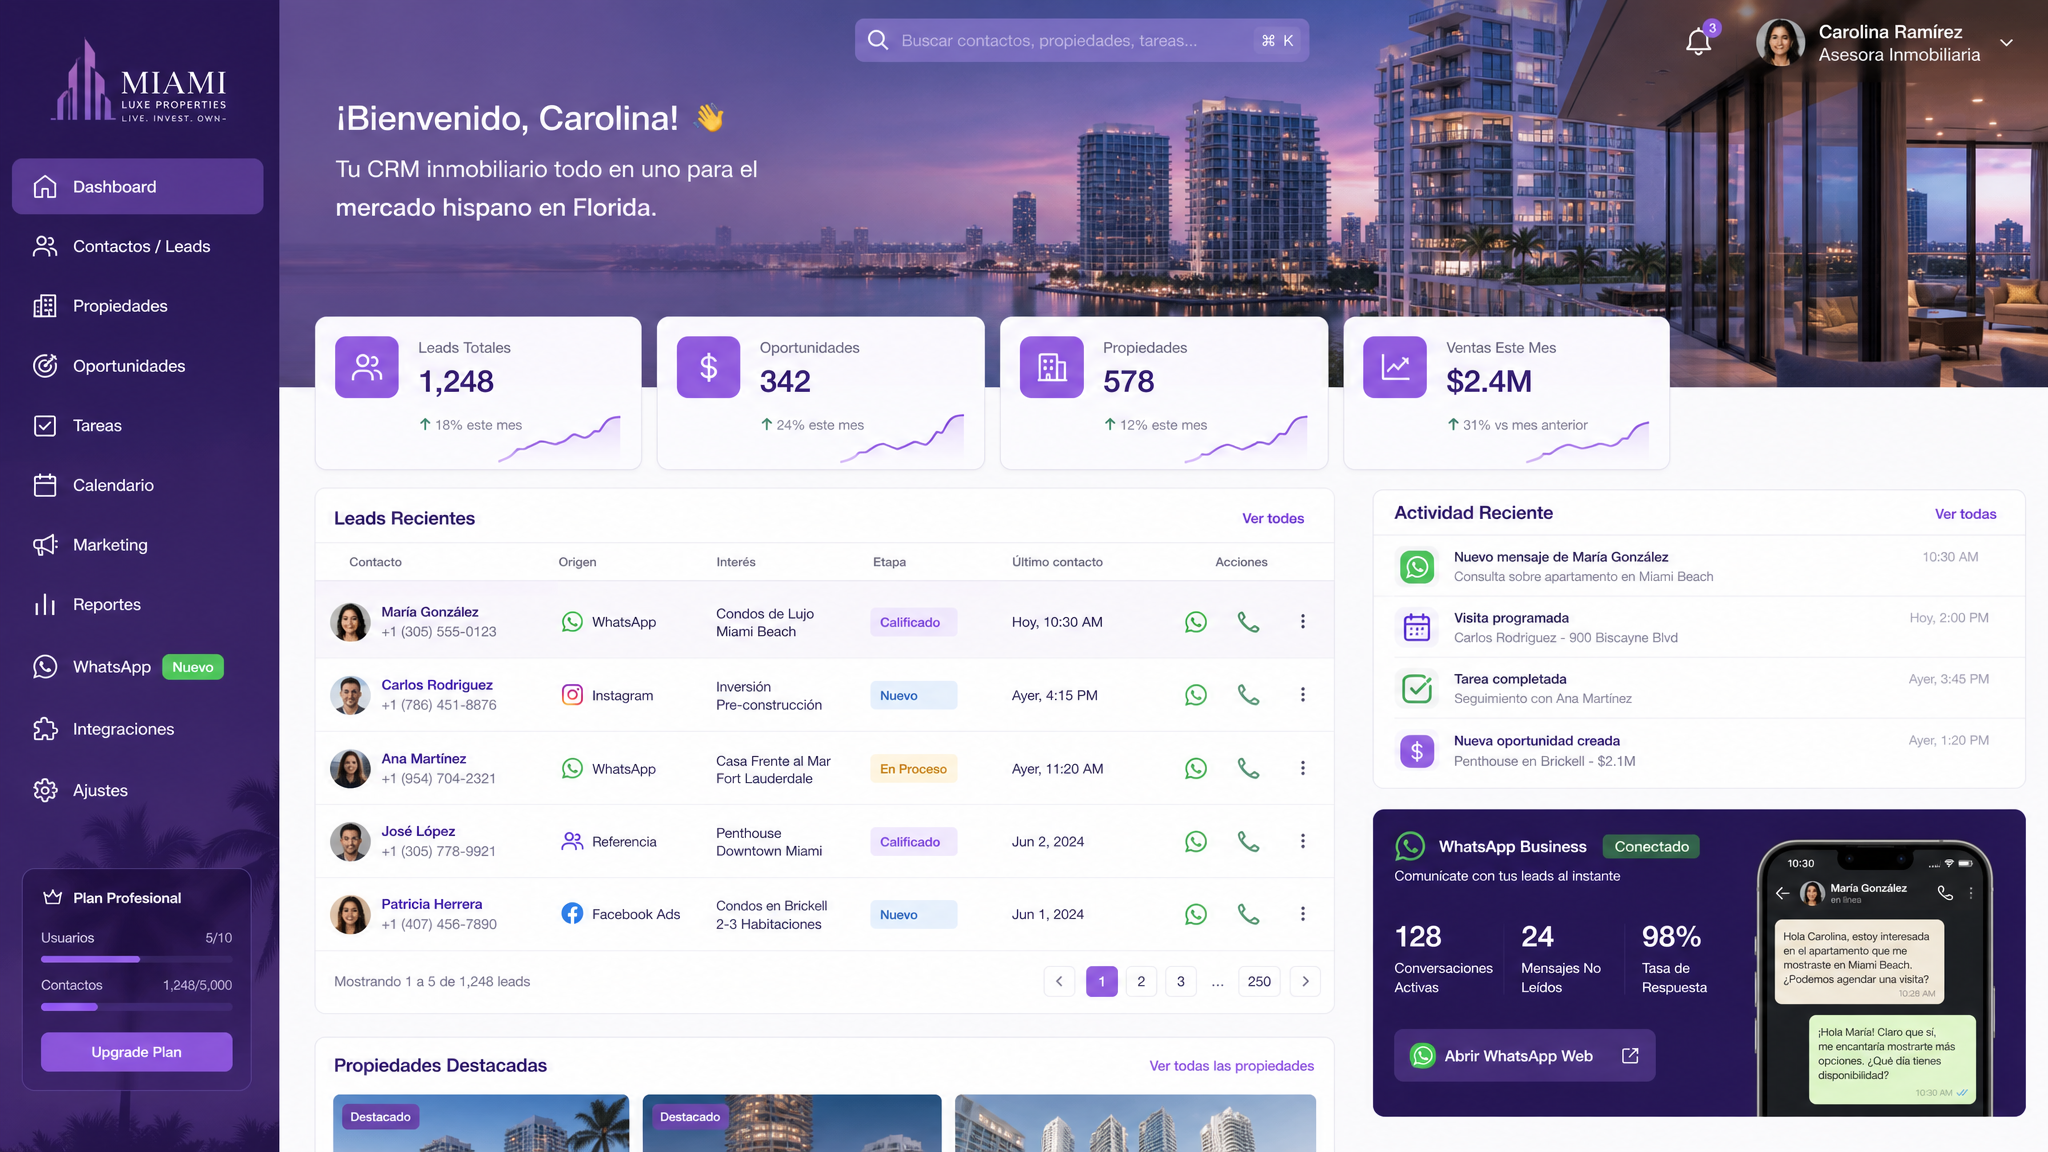Screen dimensions: 2048x1152
Task: Open more actions for Patricia Herrera
Action: (1302, 914)
